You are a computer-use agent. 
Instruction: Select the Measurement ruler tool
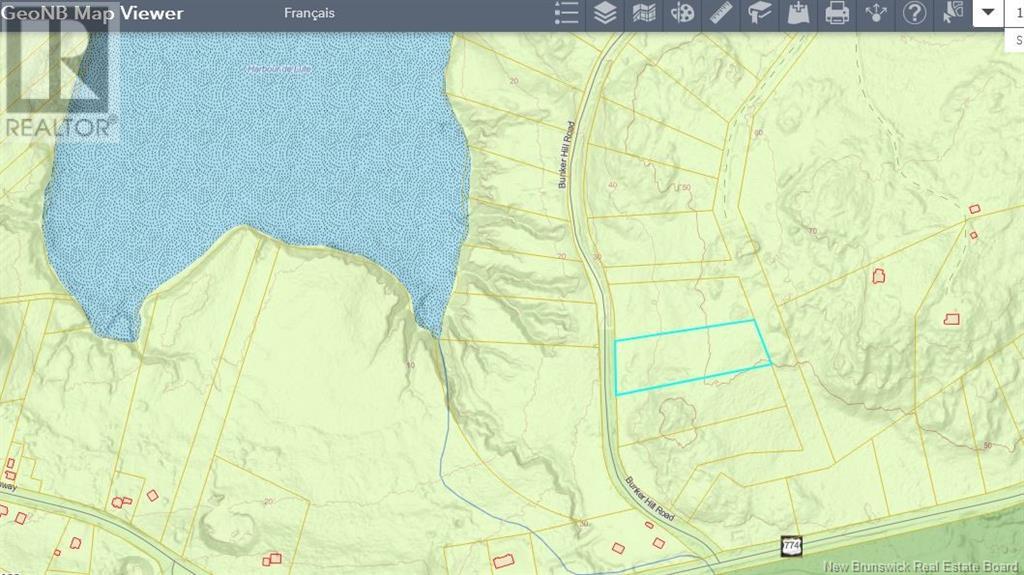[721, 13]
